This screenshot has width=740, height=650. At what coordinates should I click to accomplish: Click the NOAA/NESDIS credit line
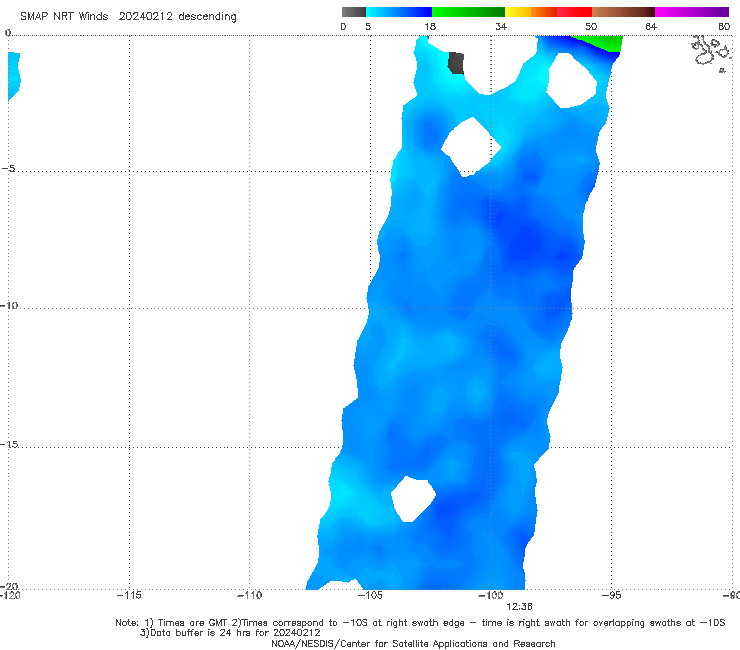click(x=413, y=643)
